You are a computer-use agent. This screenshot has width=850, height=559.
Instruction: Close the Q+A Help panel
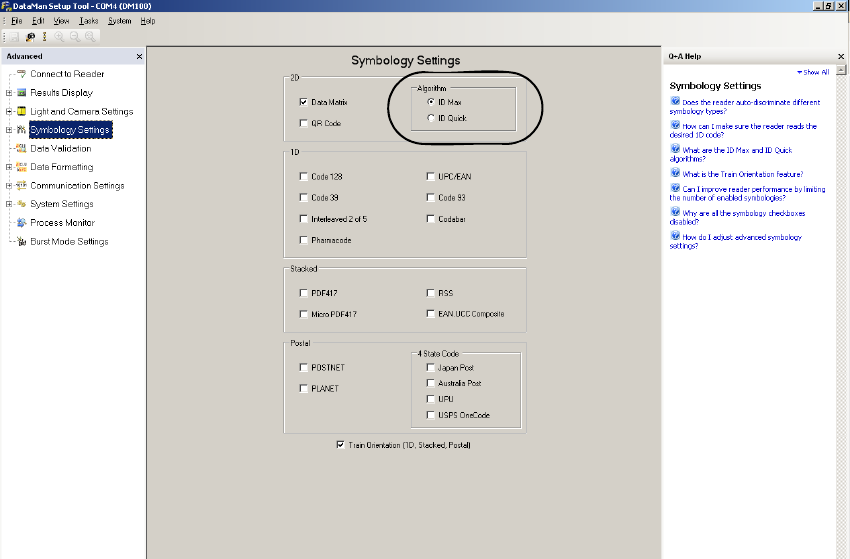point(841,56)
